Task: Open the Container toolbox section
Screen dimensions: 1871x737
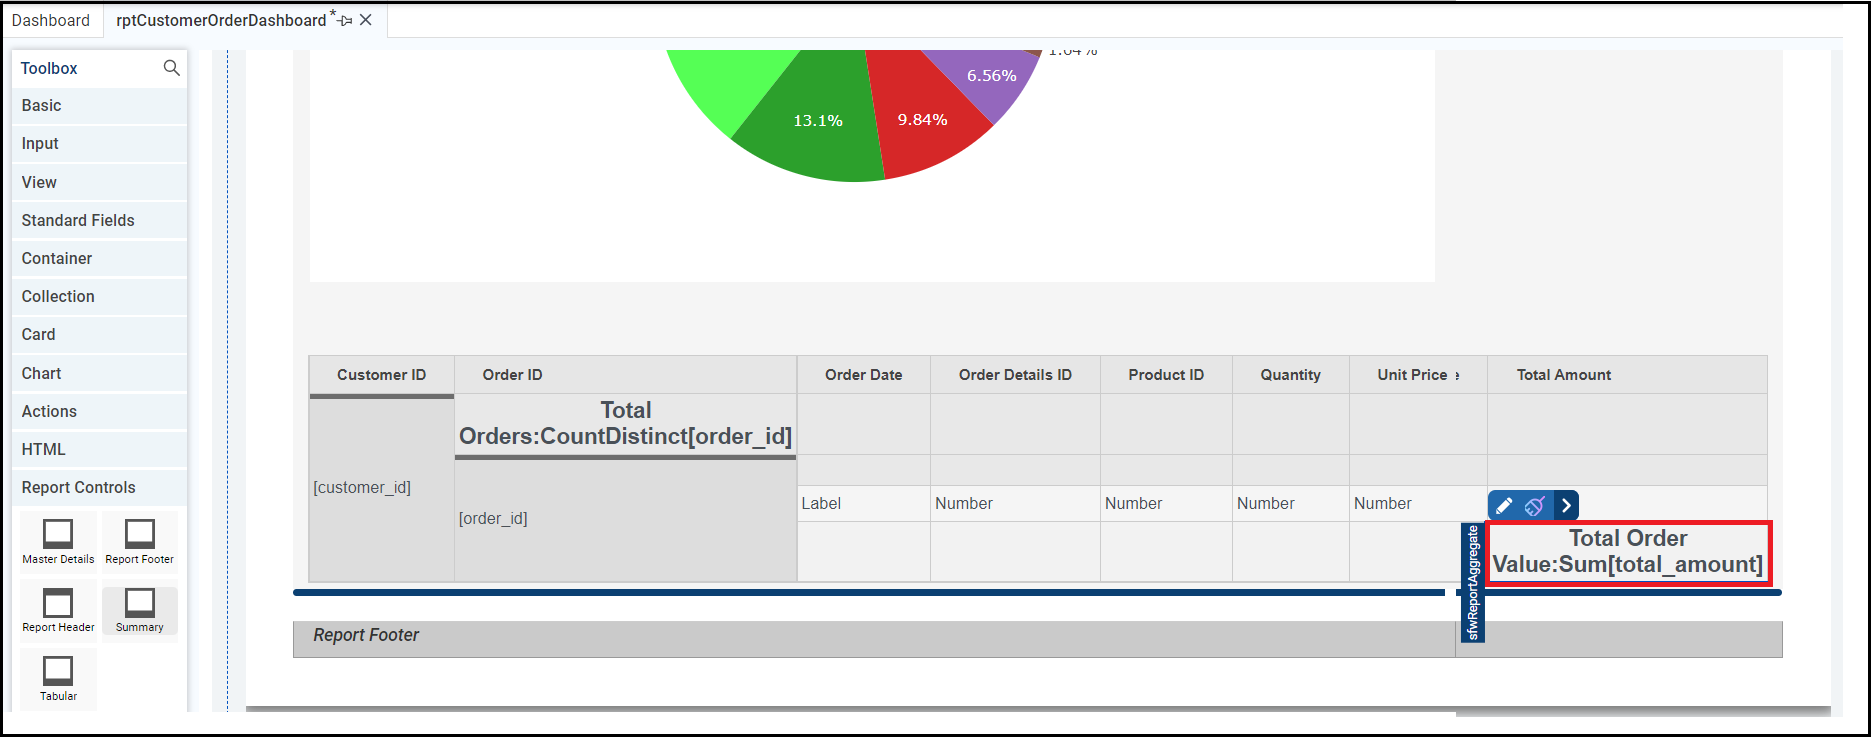Action: point(99,258)
